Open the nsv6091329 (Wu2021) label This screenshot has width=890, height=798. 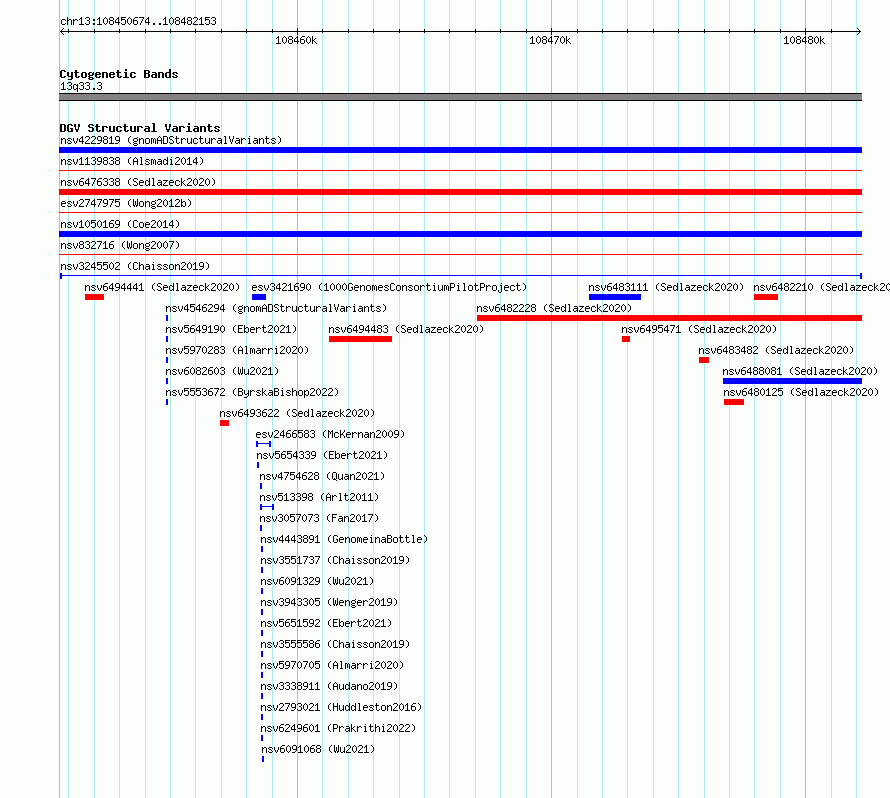(x=317, y=581)
